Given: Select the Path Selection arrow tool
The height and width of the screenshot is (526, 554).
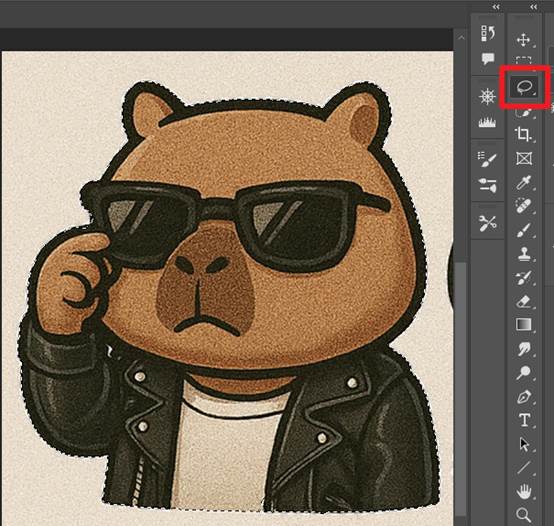Looking at the screenshot, I should point(524,444).
